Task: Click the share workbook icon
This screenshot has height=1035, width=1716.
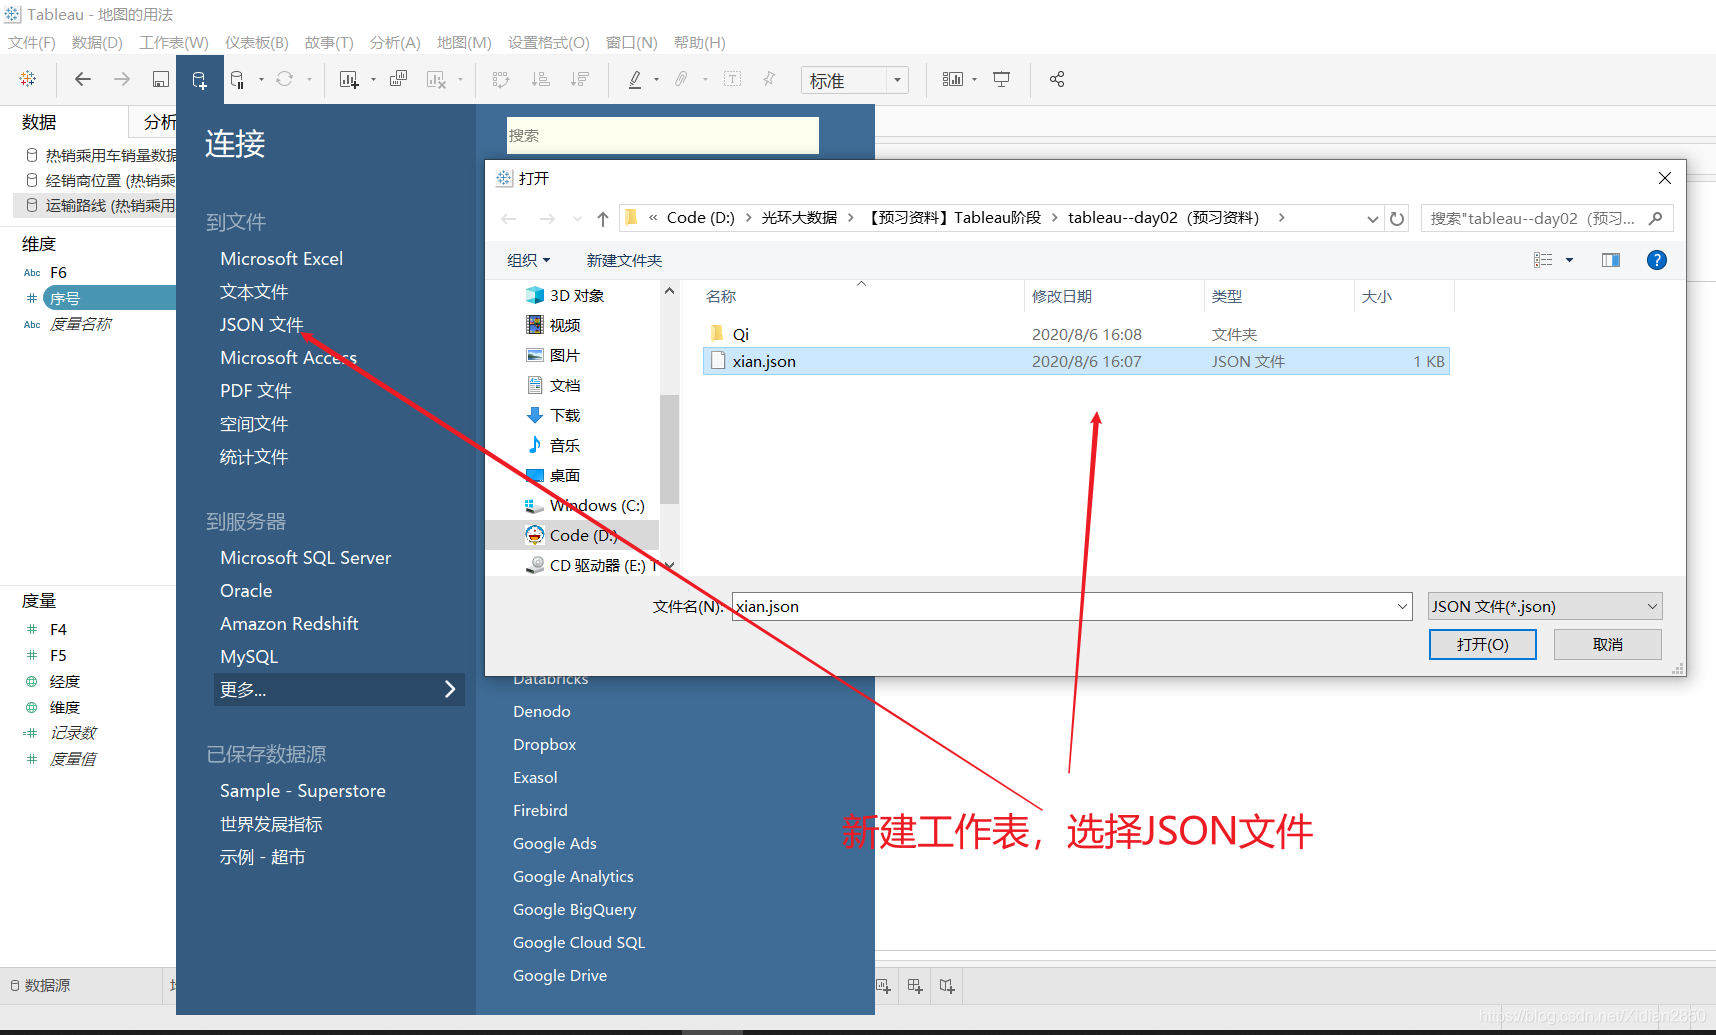Action: (1057, 79)
